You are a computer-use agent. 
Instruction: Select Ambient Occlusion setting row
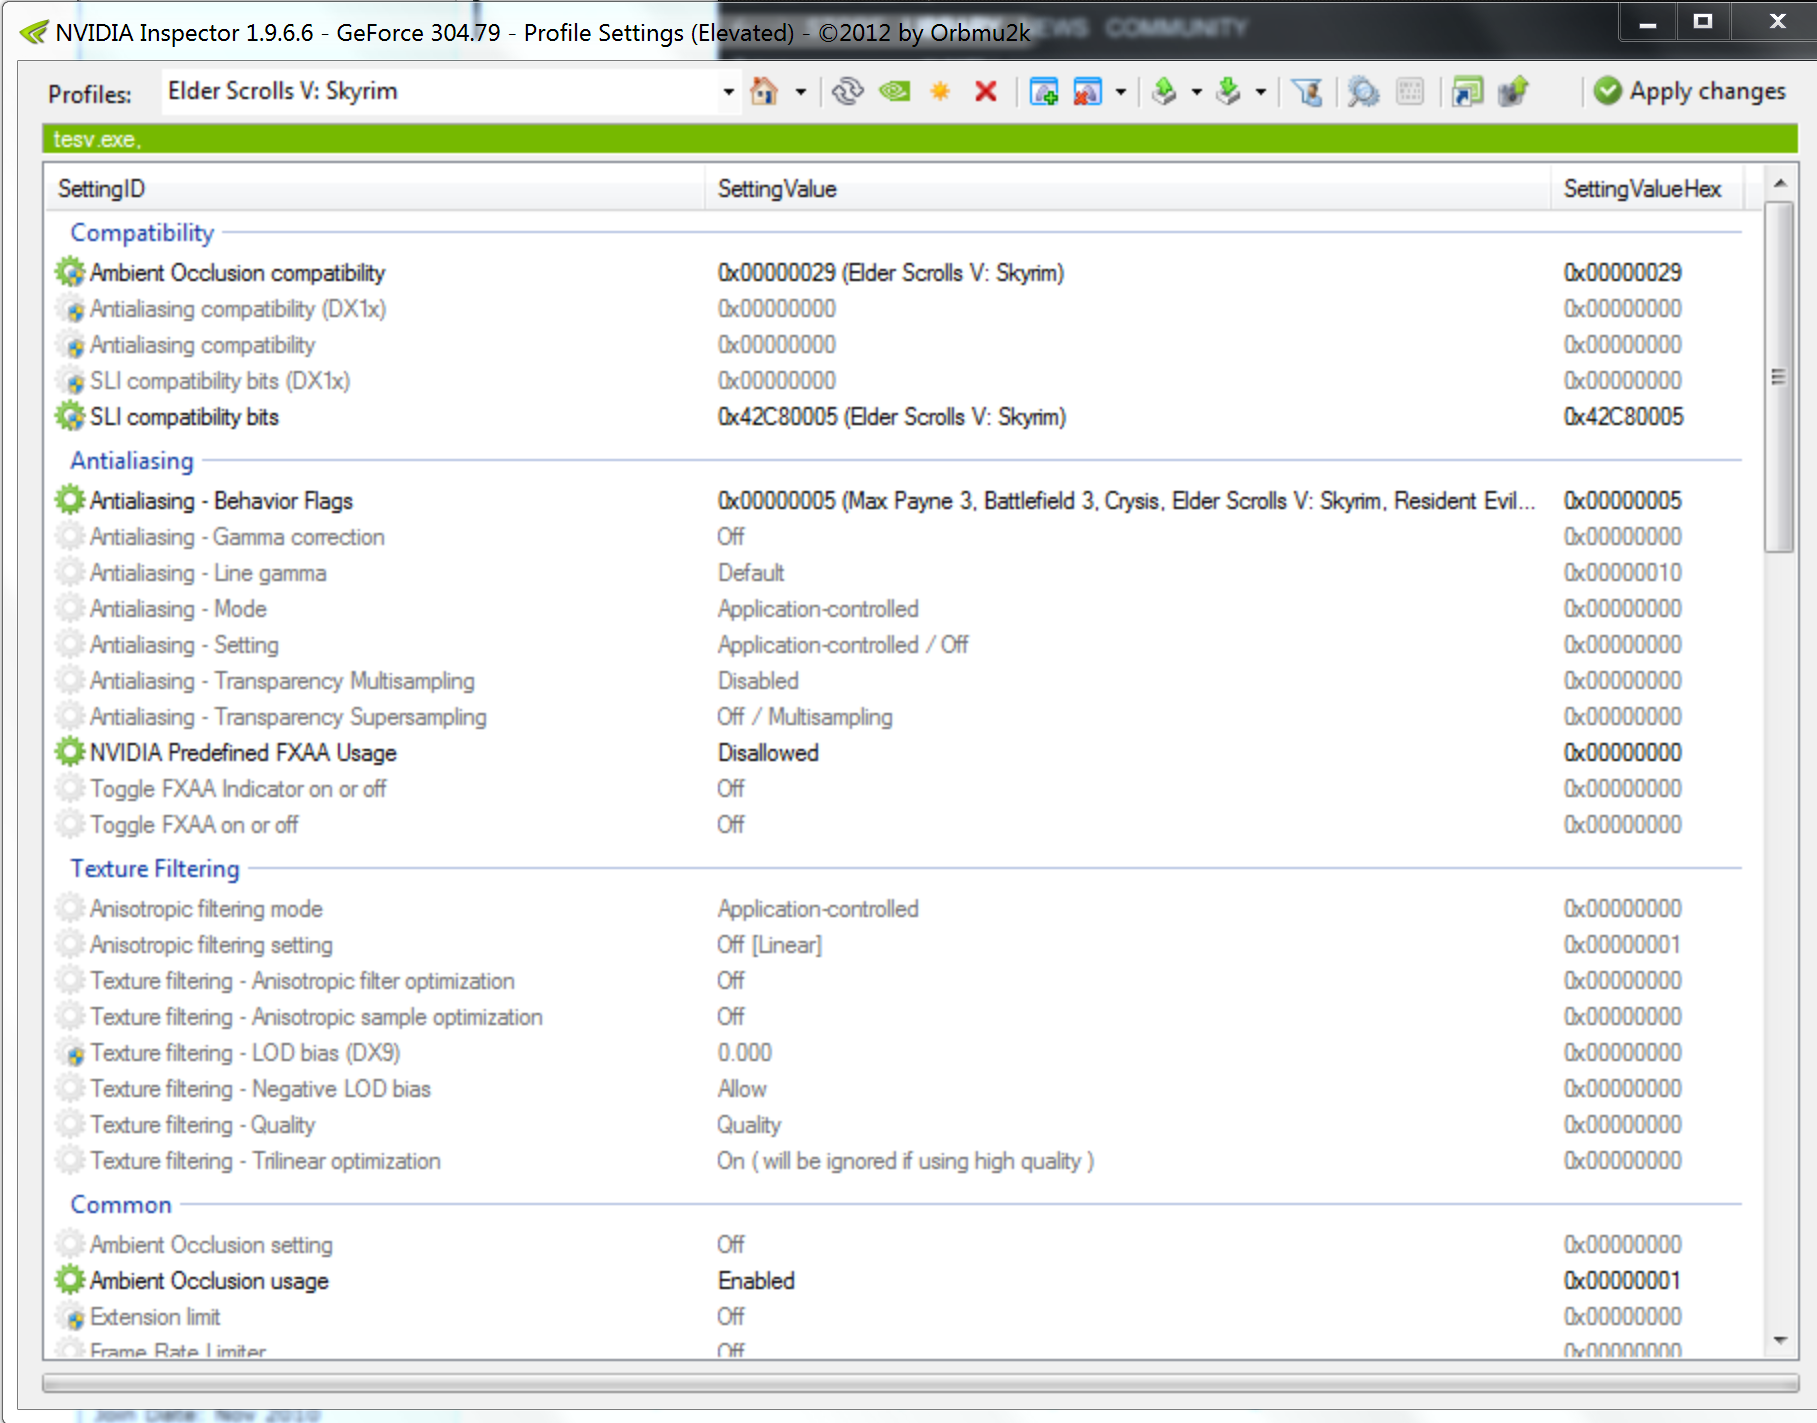point(898,1245)
